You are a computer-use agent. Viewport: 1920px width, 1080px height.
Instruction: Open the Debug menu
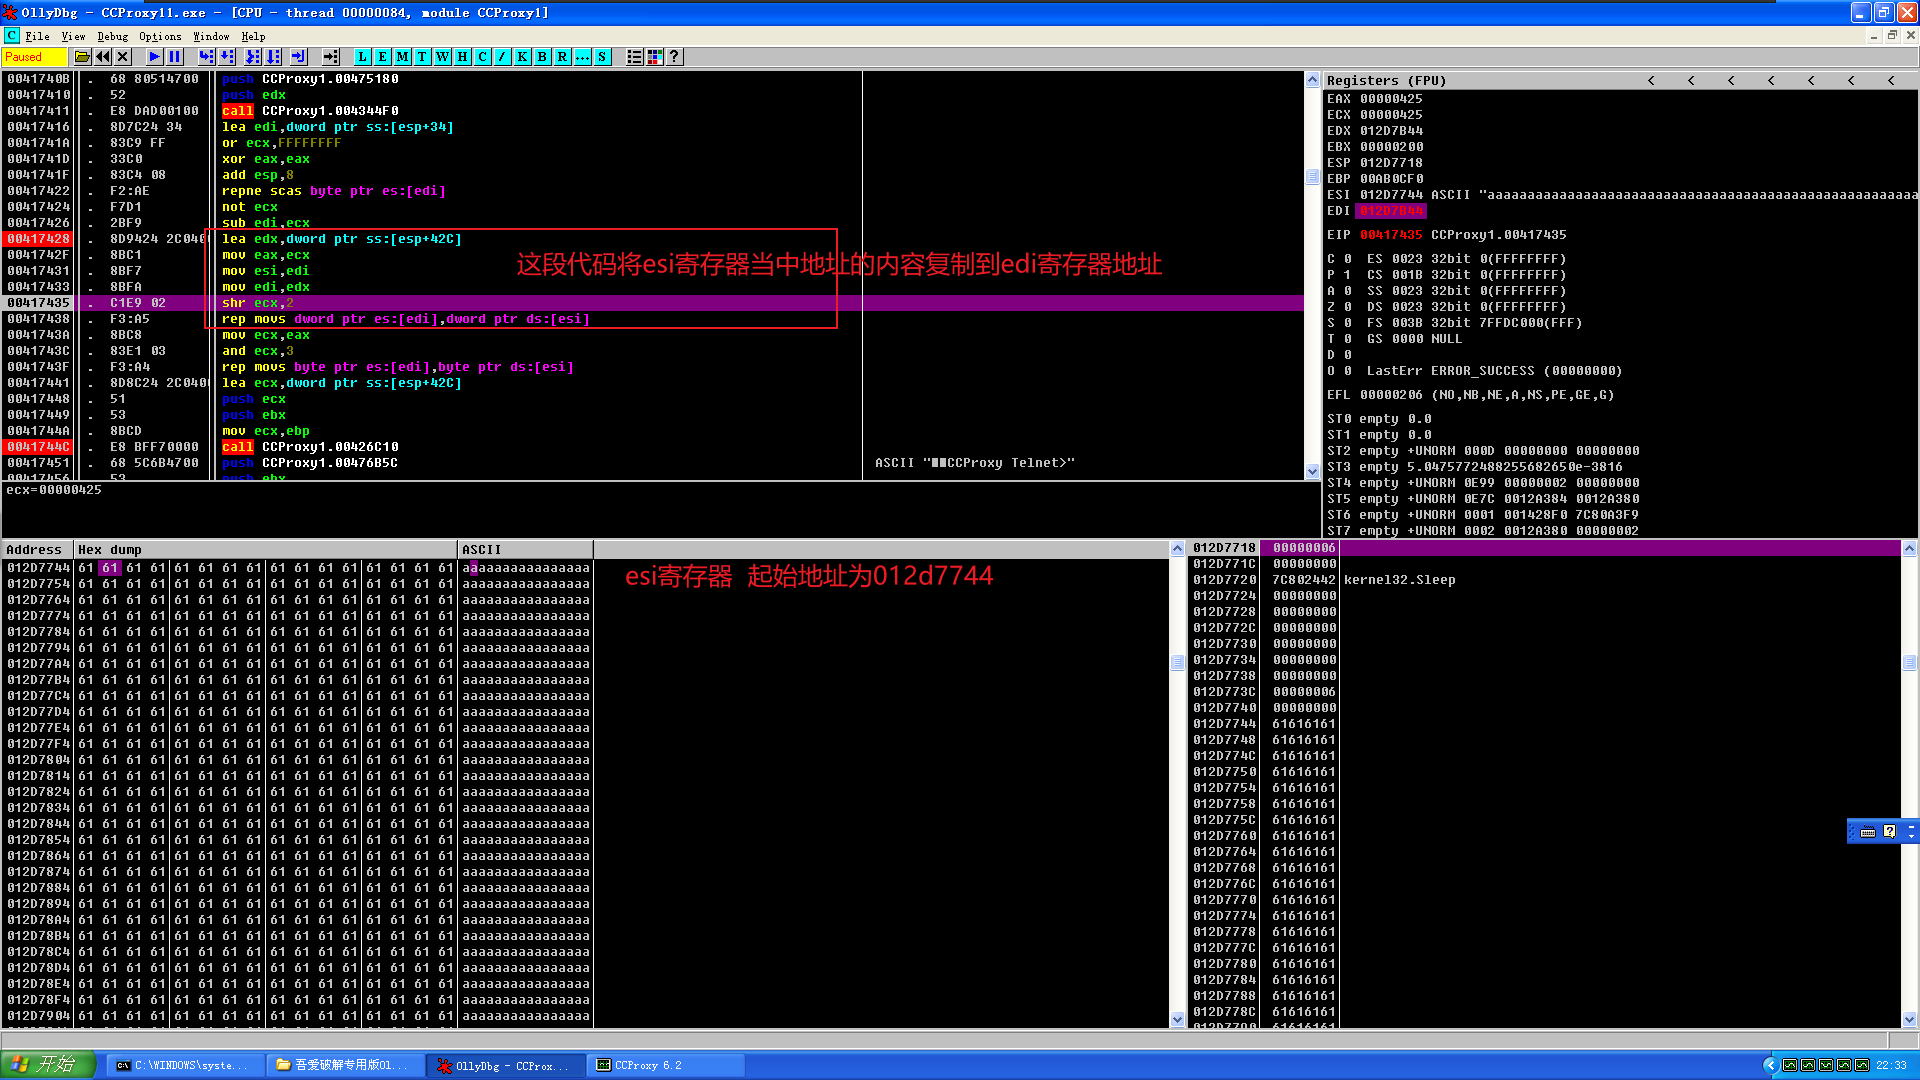(x=112, y=36)
